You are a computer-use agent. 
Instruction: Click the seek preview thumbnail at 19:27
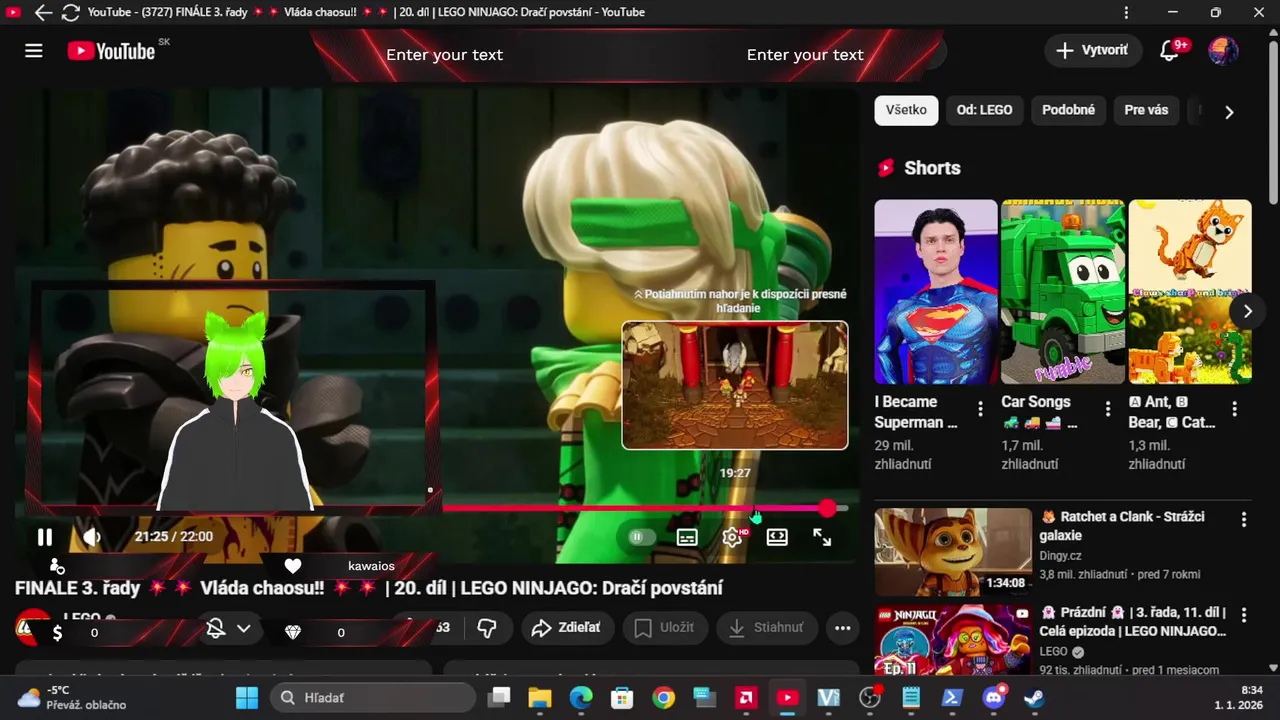tap(735, 385)
